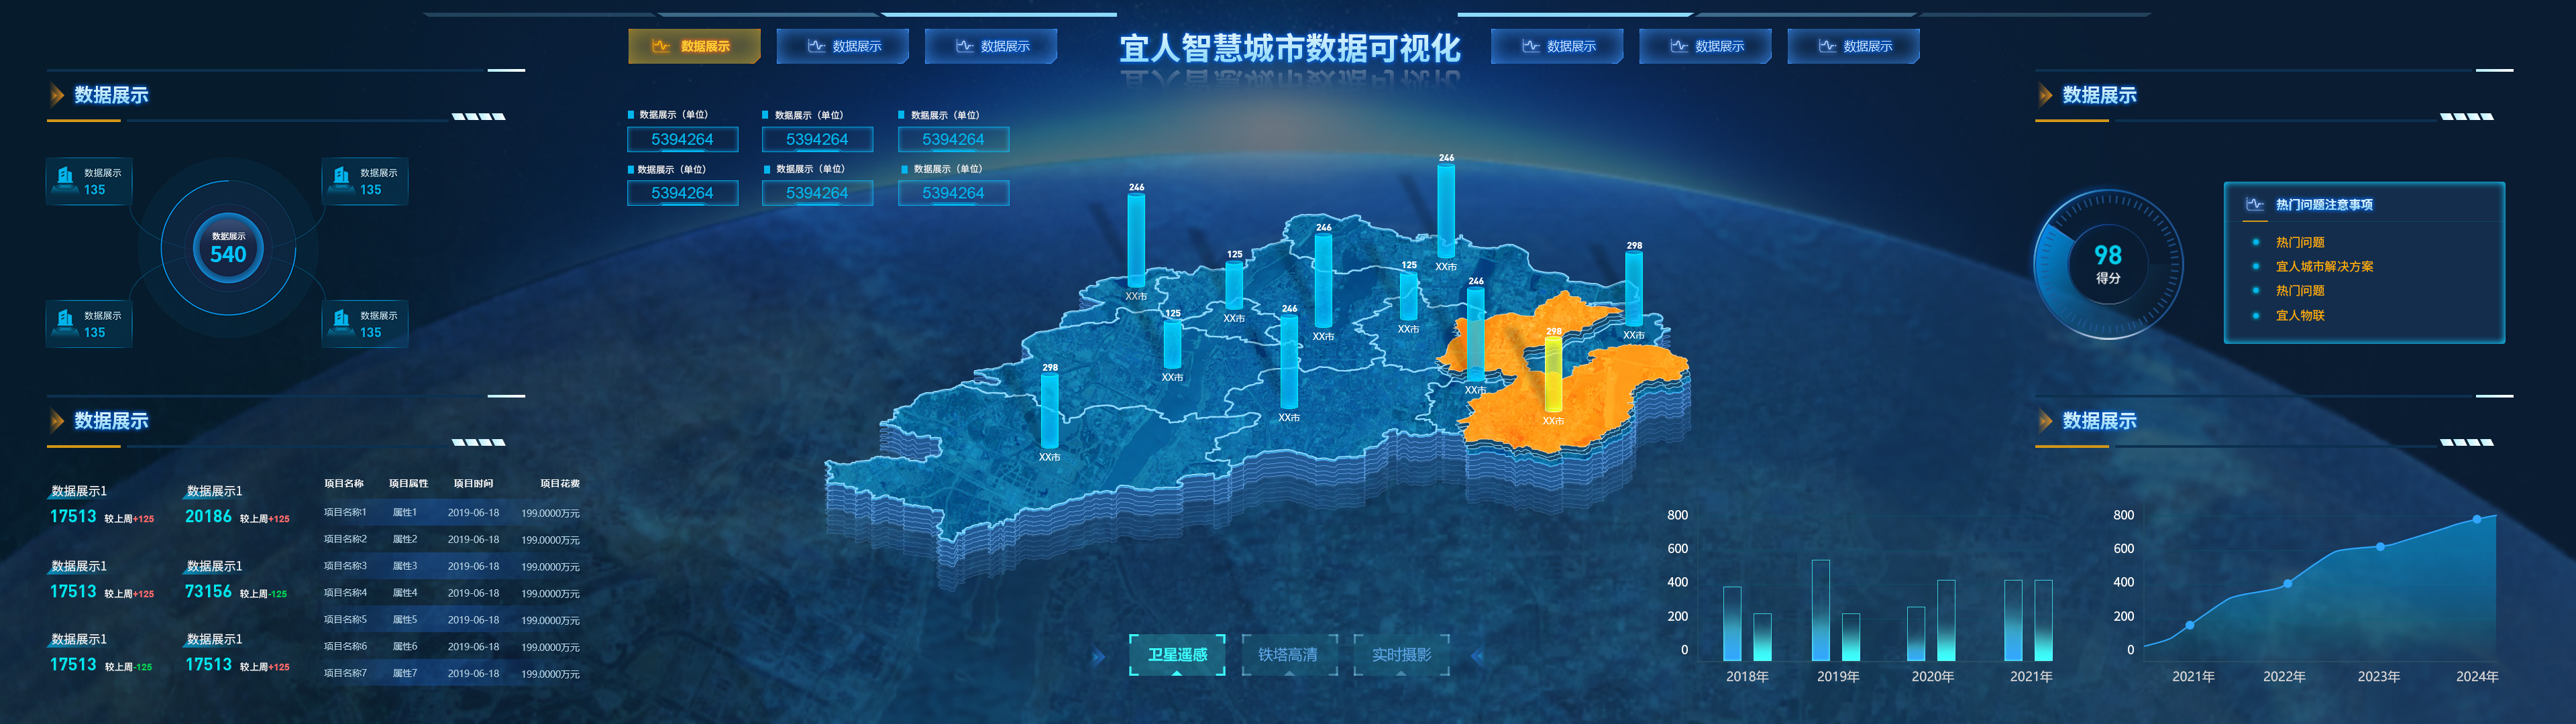The image size is (2576, 724).
Task: Click the orange arrow icon above the line chart
Action: 2045,421
